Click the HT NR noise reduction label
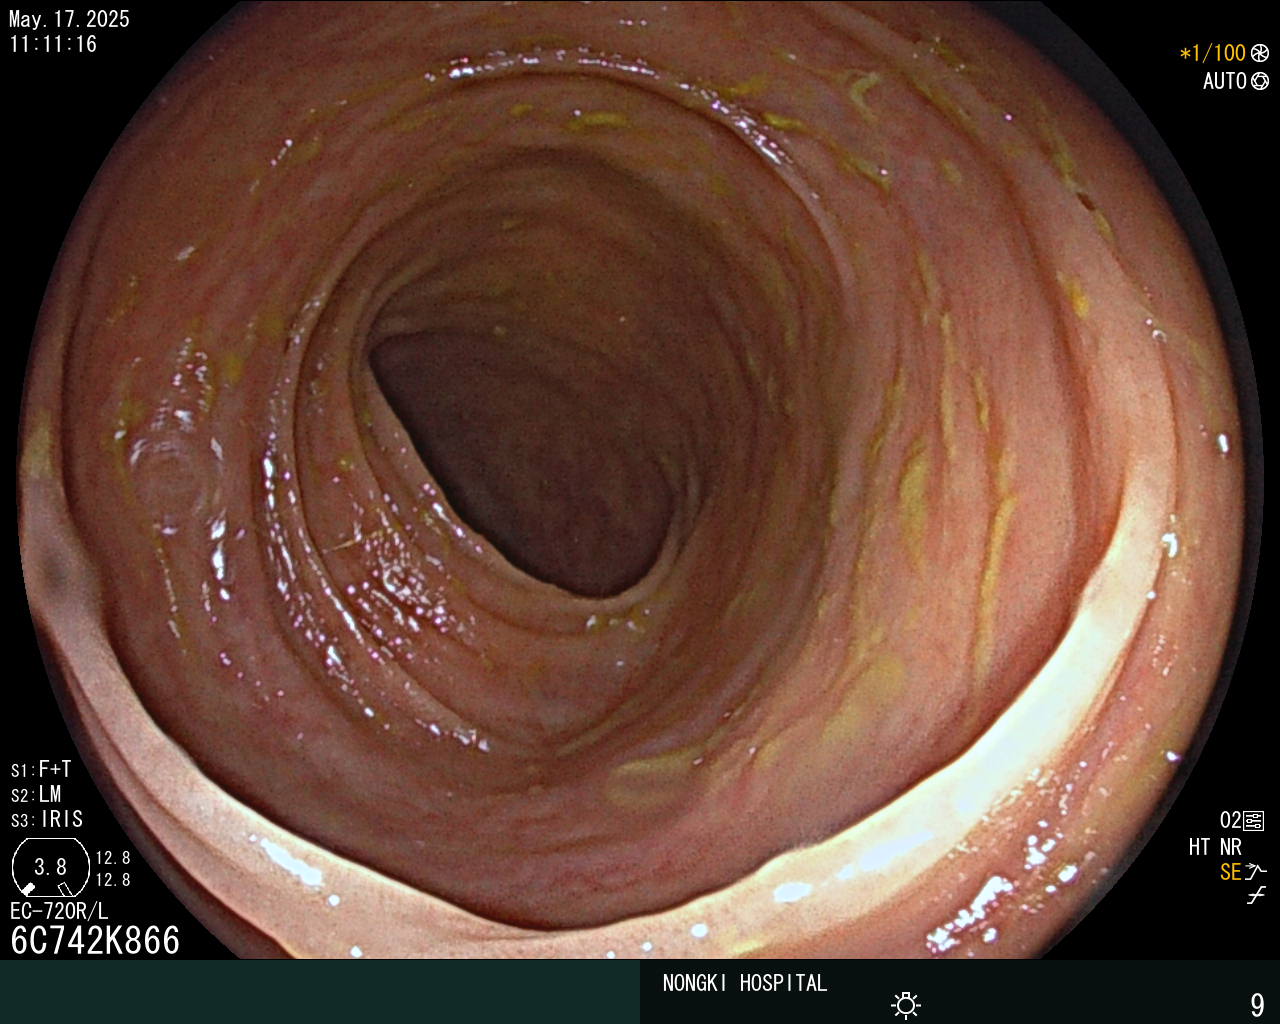The image size is (1280, 1024). coord(1215,847)
